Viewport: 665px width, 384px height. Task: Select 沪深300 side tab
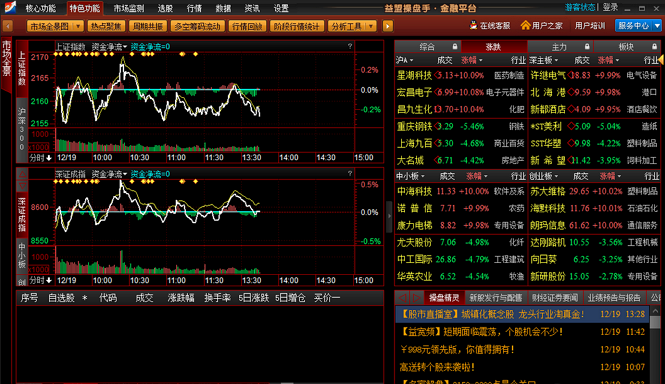21,129
